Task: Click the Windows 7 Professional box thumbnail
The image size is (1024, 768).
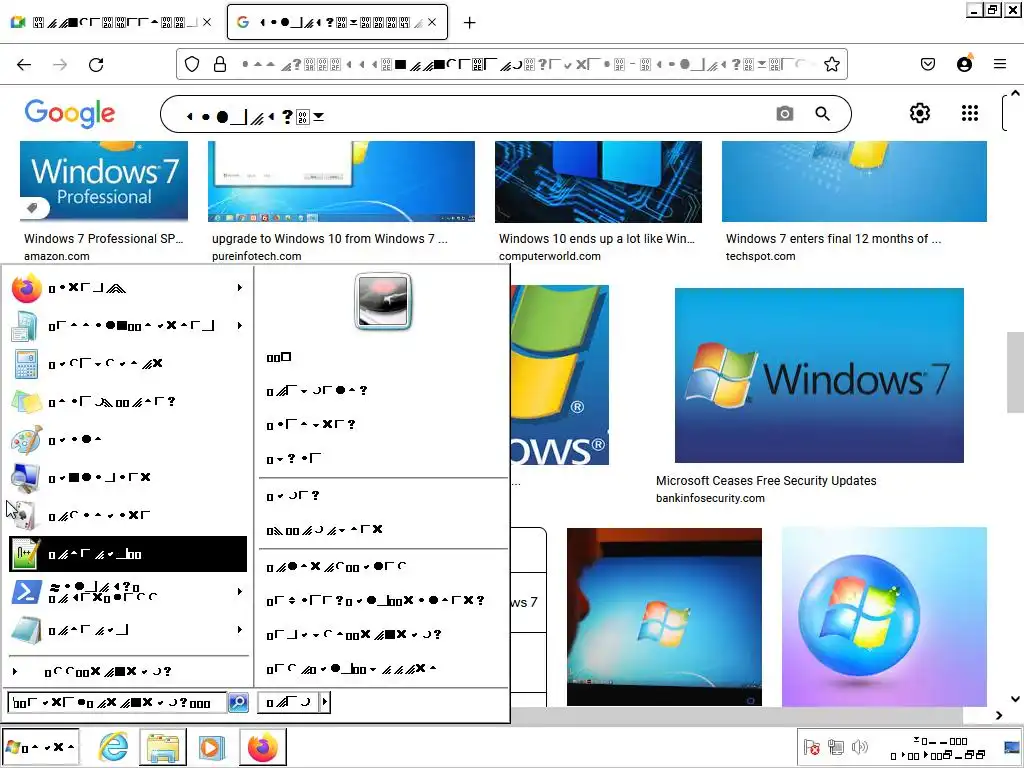Action: (x=104, y=181)
